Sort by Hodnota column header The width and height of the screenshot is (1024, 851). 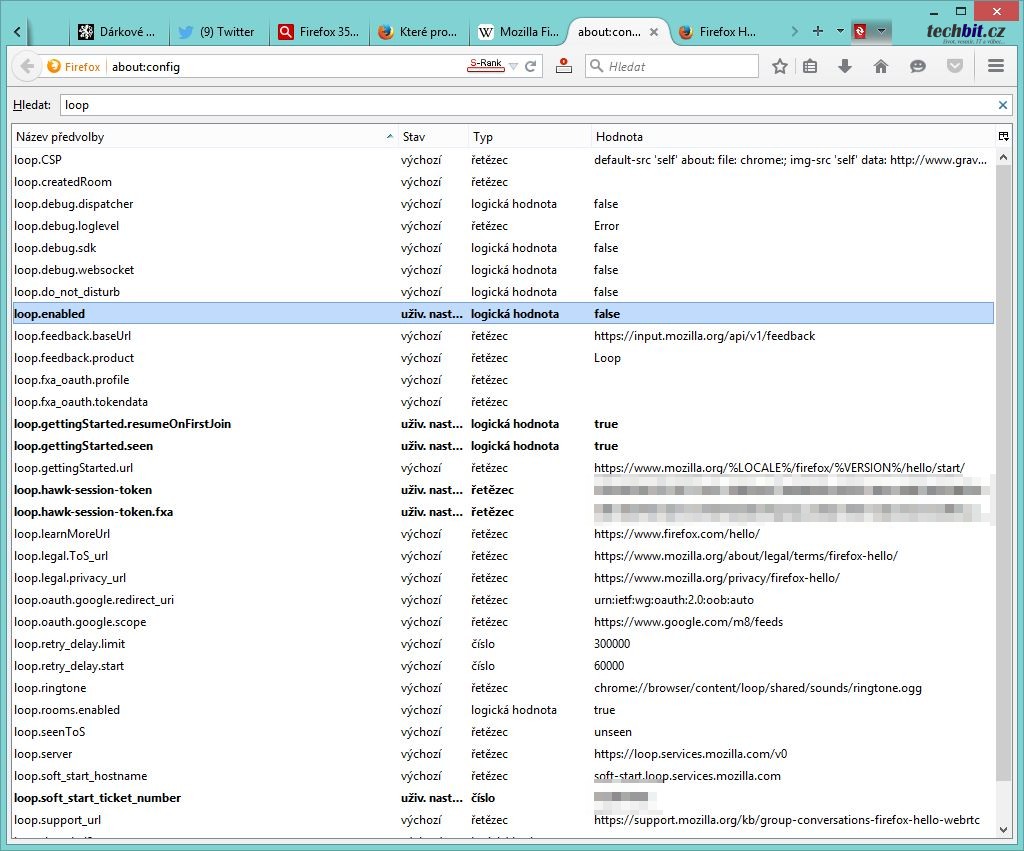pos(790,137)
